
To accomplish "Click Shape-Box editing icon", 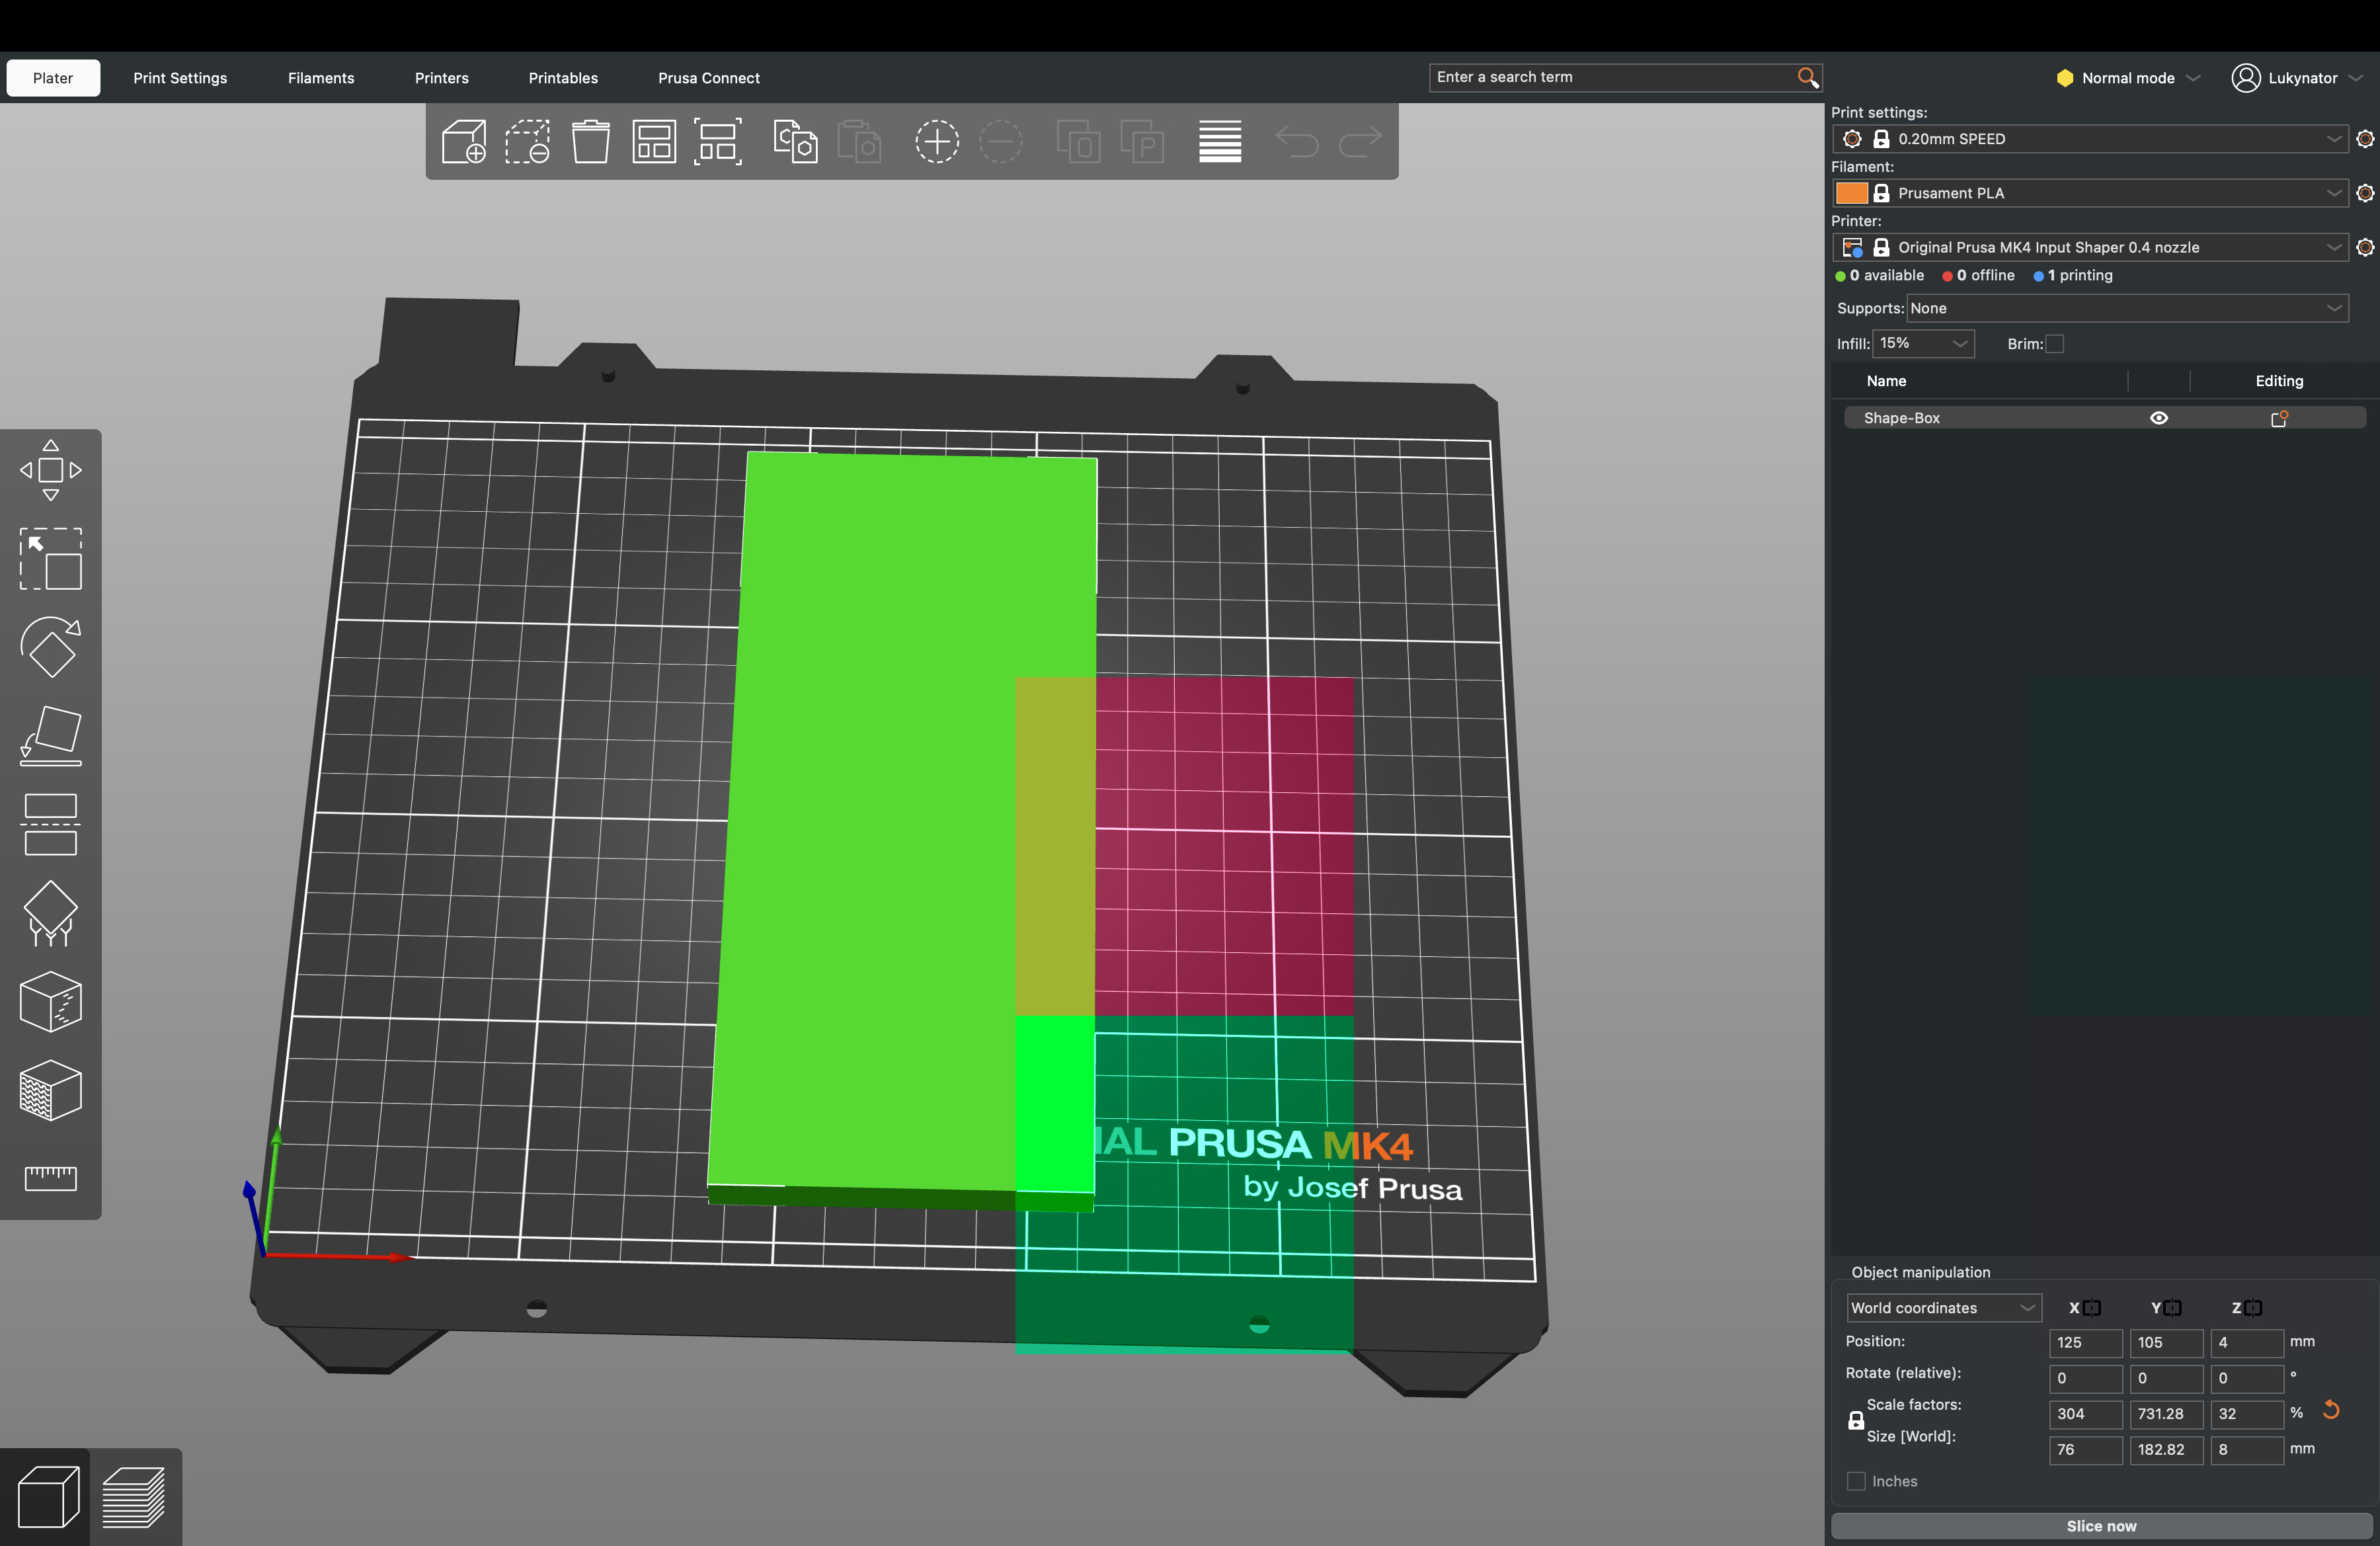I will (2279, 418).
